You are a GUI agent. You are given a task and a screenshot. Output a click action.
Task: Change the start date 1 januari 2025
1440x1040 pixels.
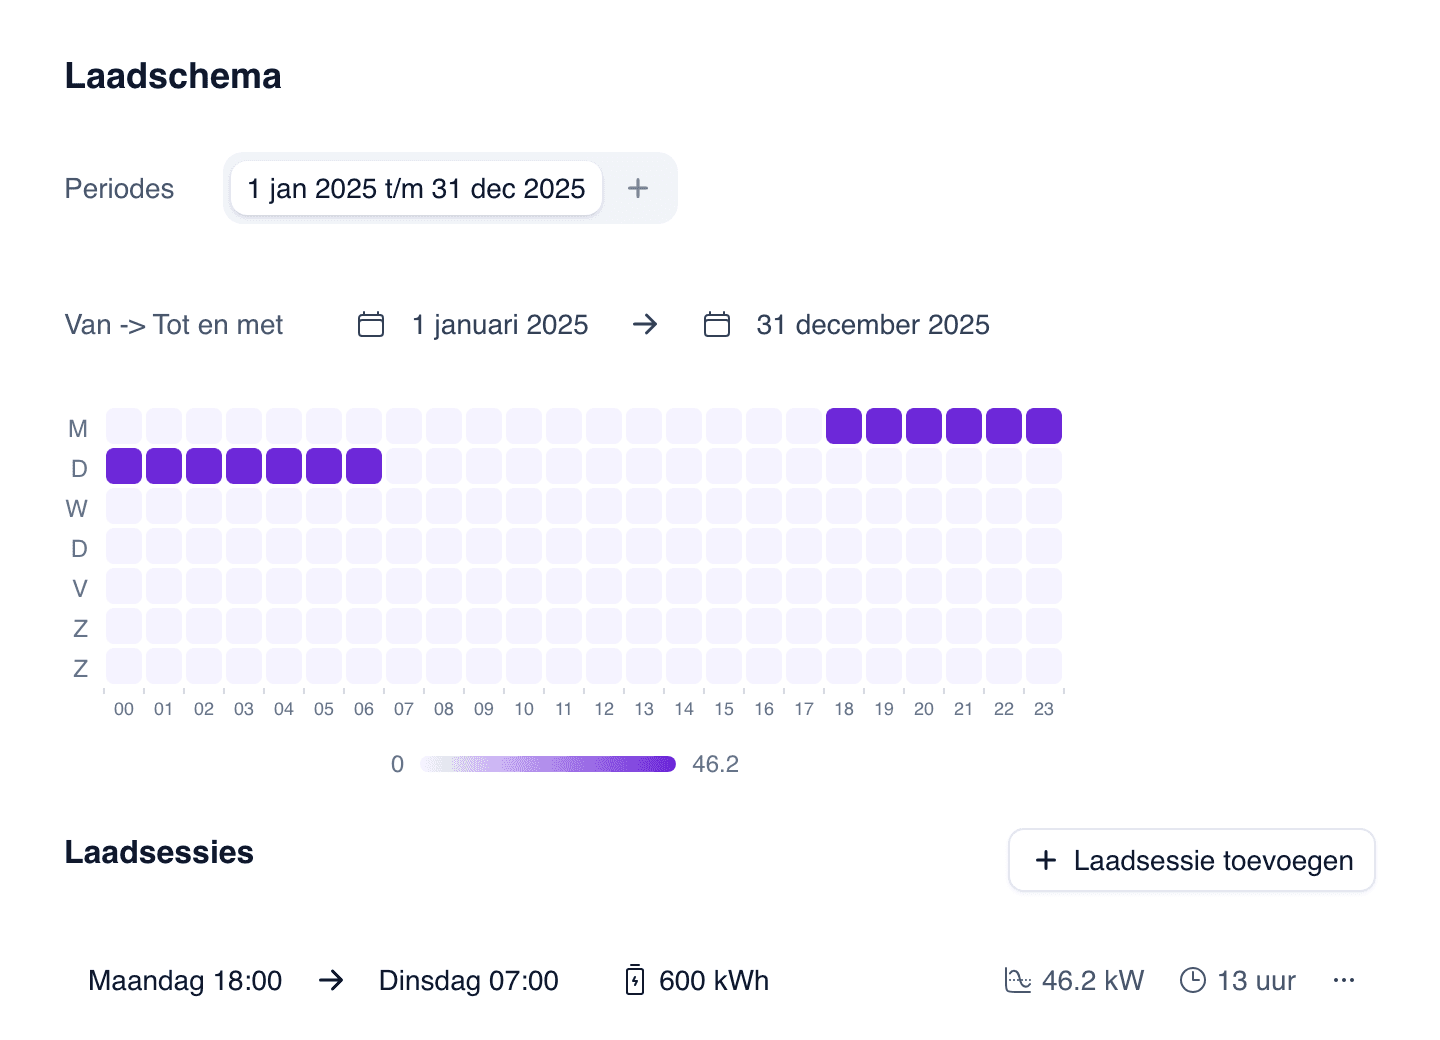(500, 325)
